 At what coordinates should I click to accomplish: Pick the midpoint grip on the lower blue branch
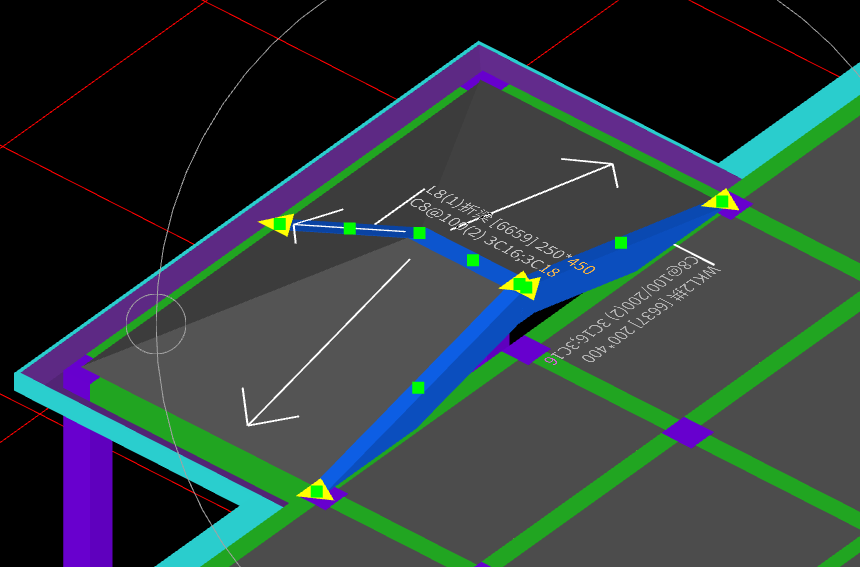pyautogui.click(x=418, y=388)
